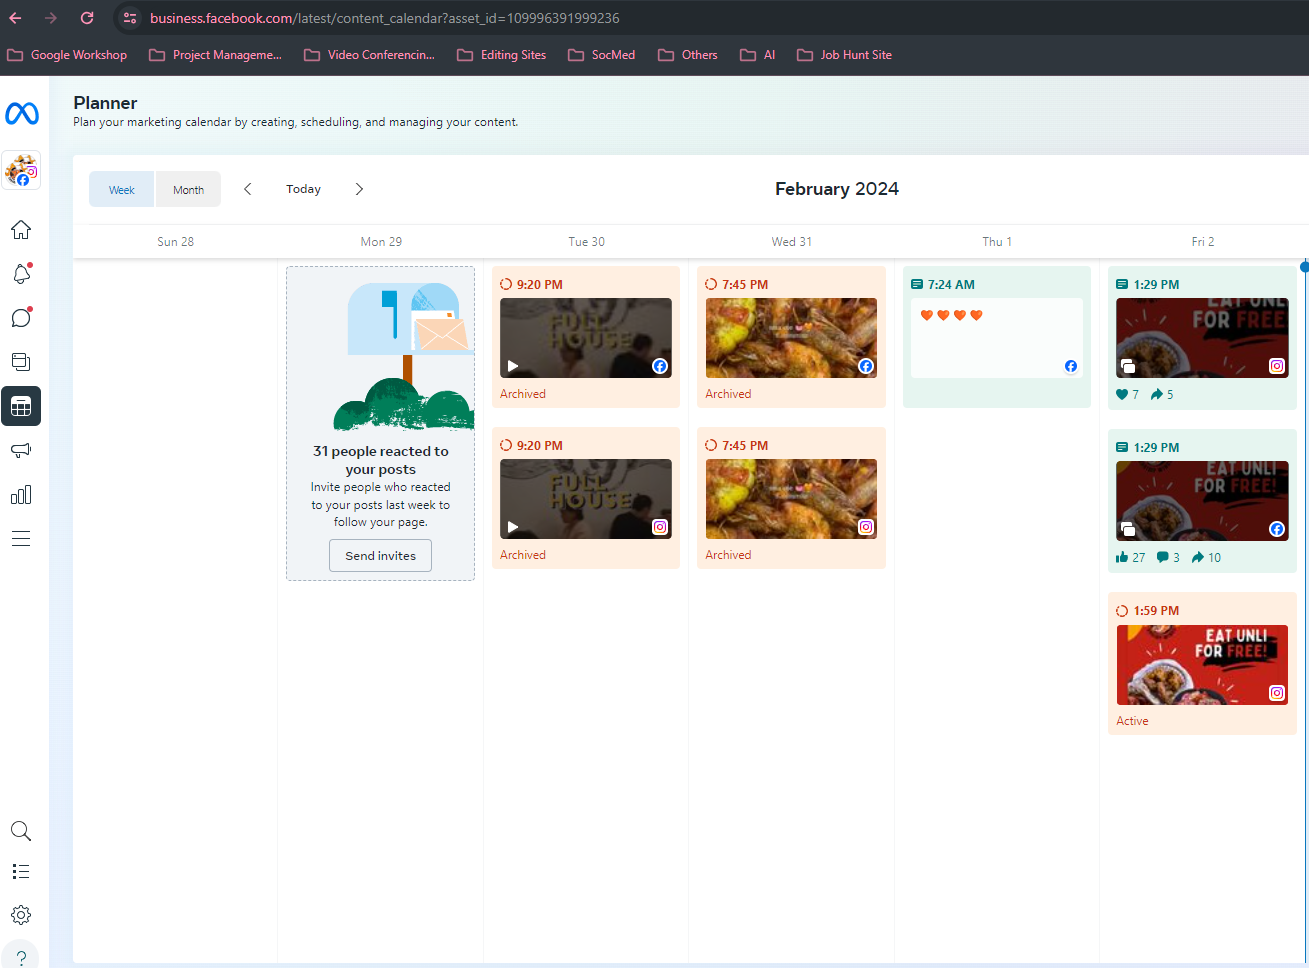Click the Active status label
Viewport: 1309px width, 968px height.
[1132, 721]
